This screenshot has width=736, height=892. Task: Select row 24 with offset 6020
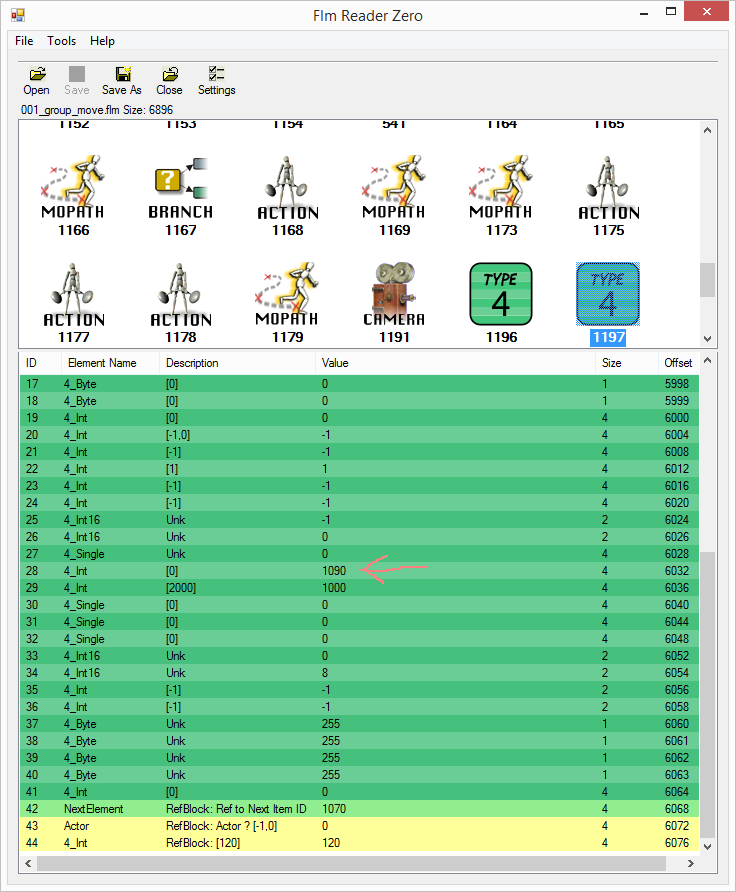tap(359, 503)
